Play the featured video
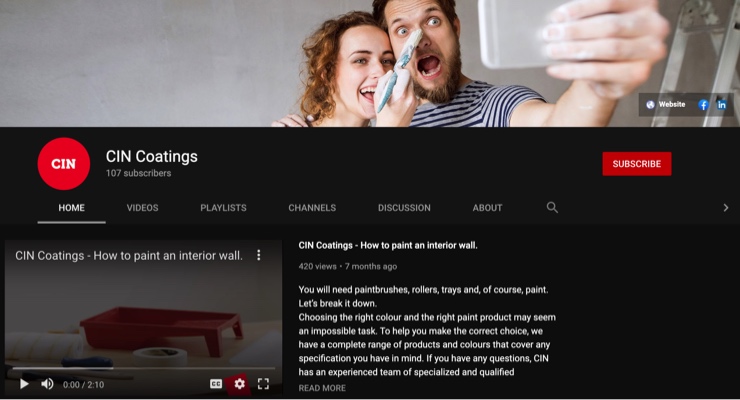Viewport: 740px width, 400px height. click(24, 384)
